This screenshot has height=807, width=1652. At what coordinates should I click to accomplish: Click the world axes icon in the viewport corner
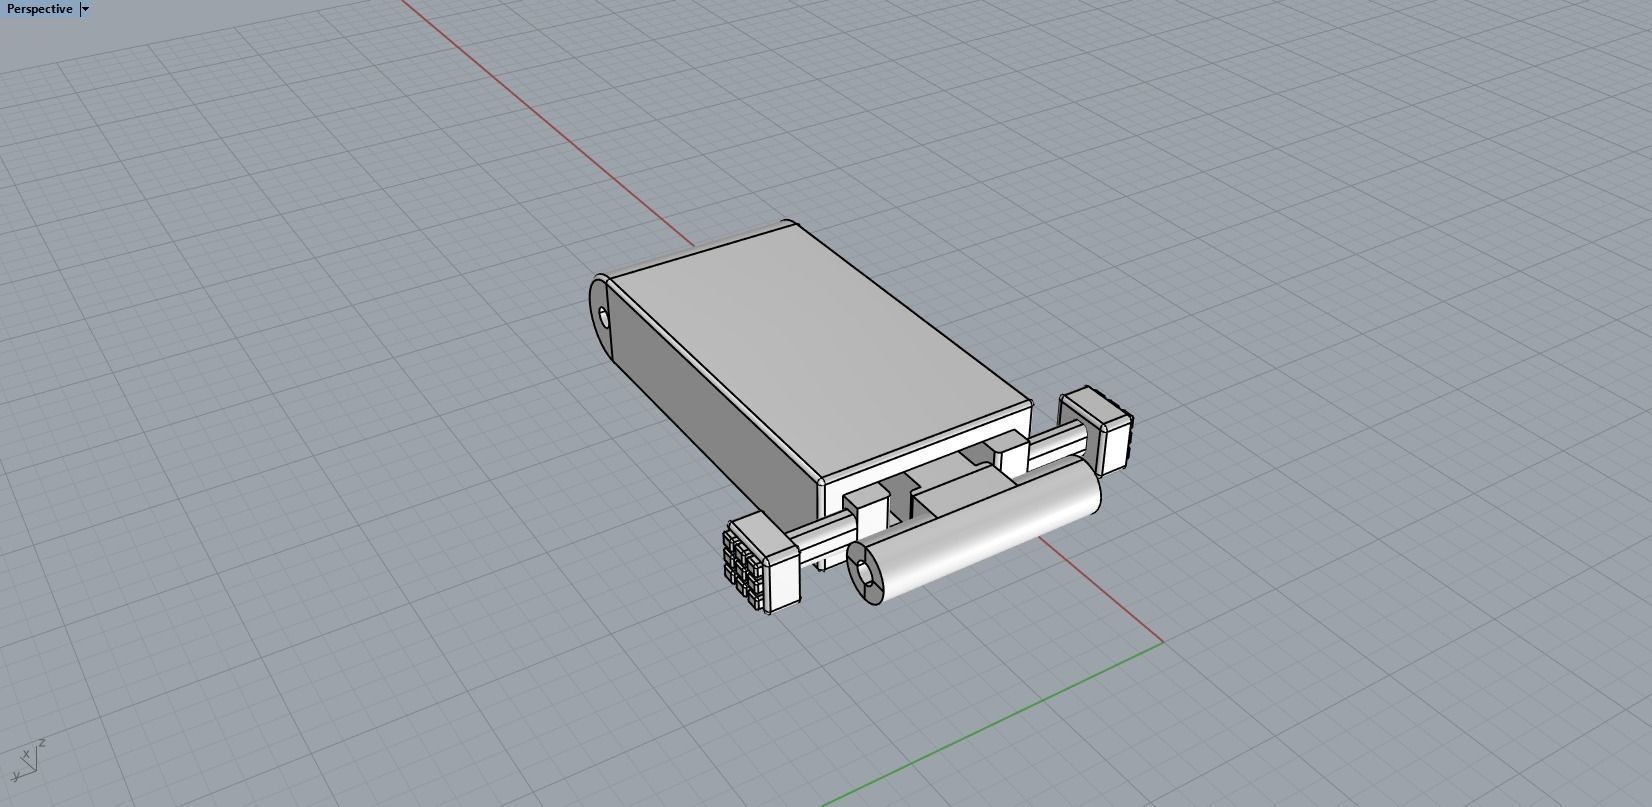(x=28, y=759)
